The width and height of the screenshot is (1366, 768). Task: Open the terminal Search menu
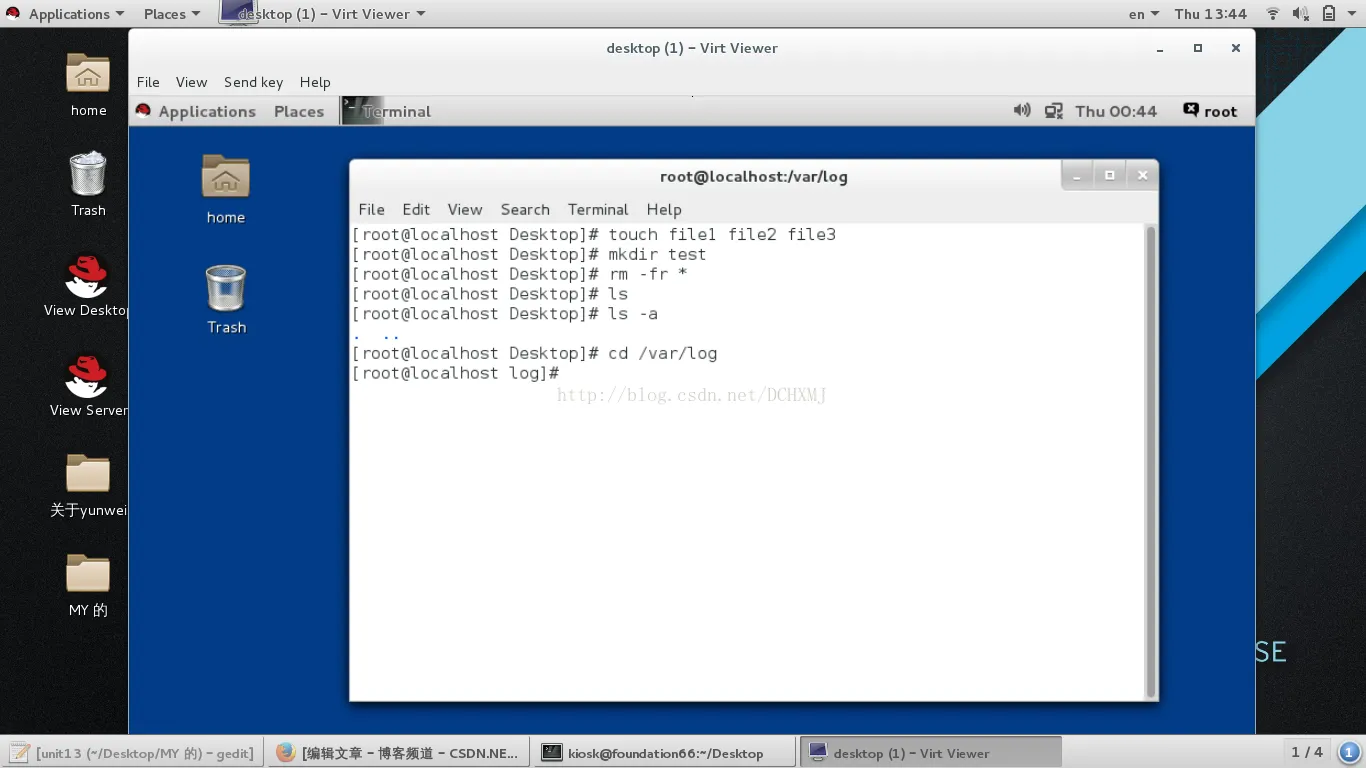[525, 209]
